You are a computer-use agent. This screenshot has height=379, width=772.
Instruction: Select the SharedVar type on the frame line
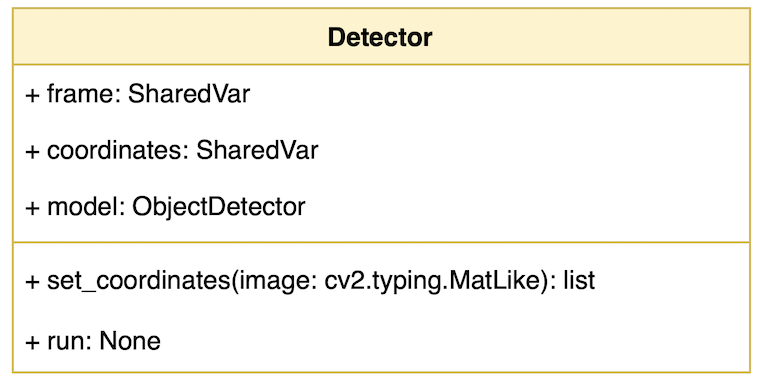189,94
